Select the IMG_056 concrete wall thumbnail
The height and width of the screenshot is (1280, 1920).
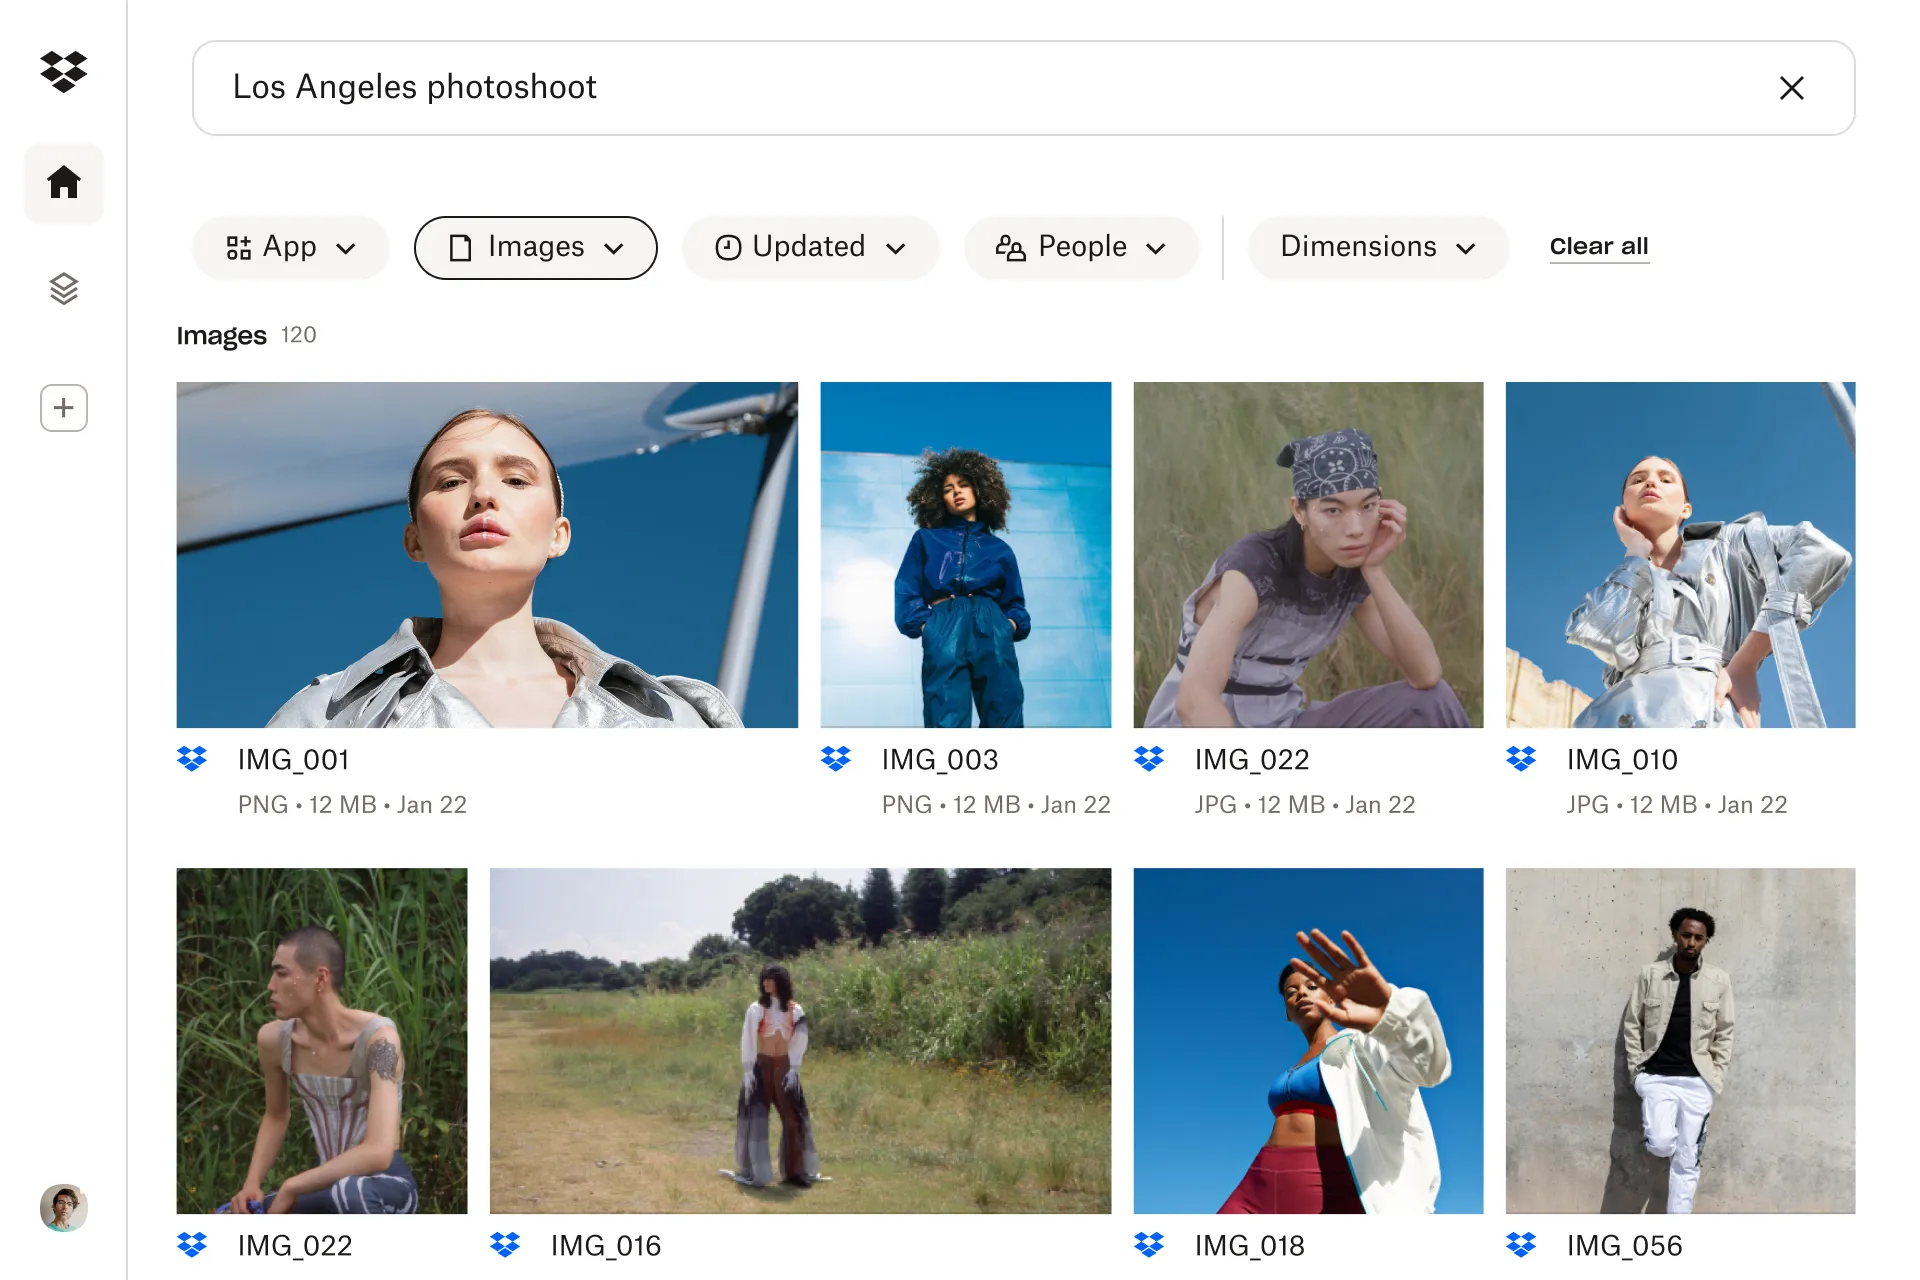coord(1680,1040)
